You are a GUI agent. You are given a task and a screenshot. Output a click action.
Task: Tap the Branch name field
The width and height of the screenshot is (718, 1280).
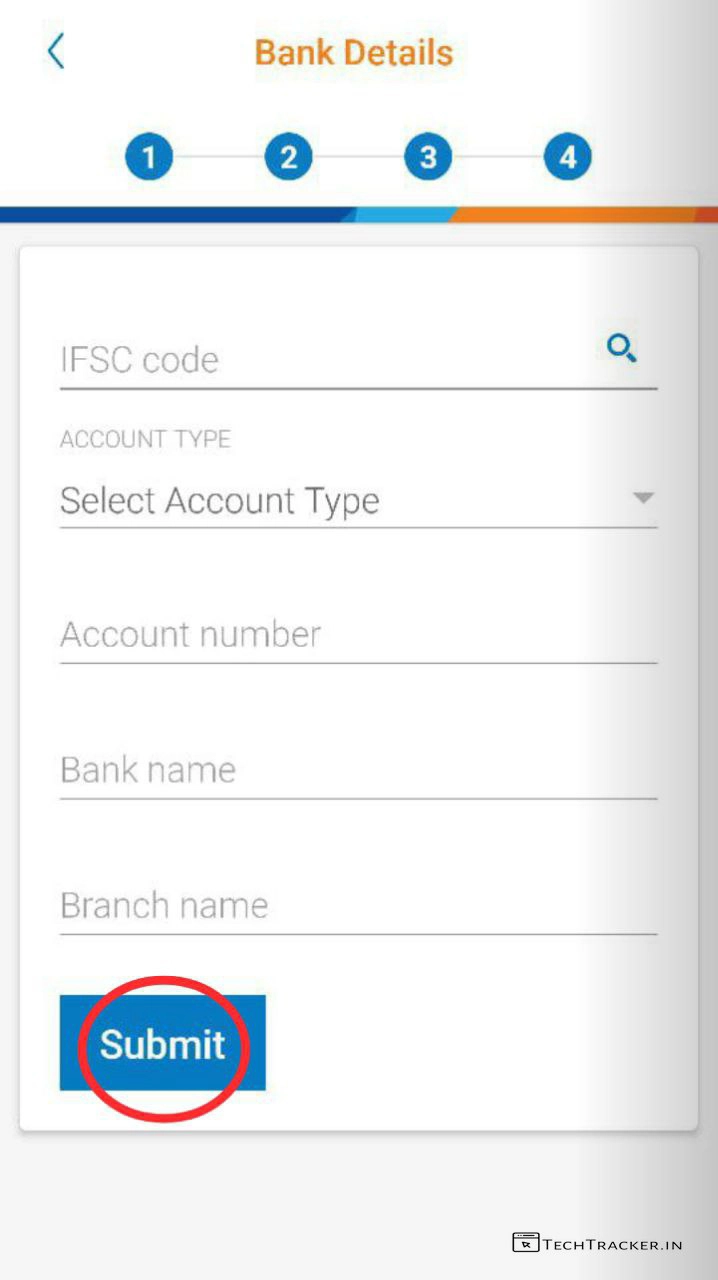(358, 906)
